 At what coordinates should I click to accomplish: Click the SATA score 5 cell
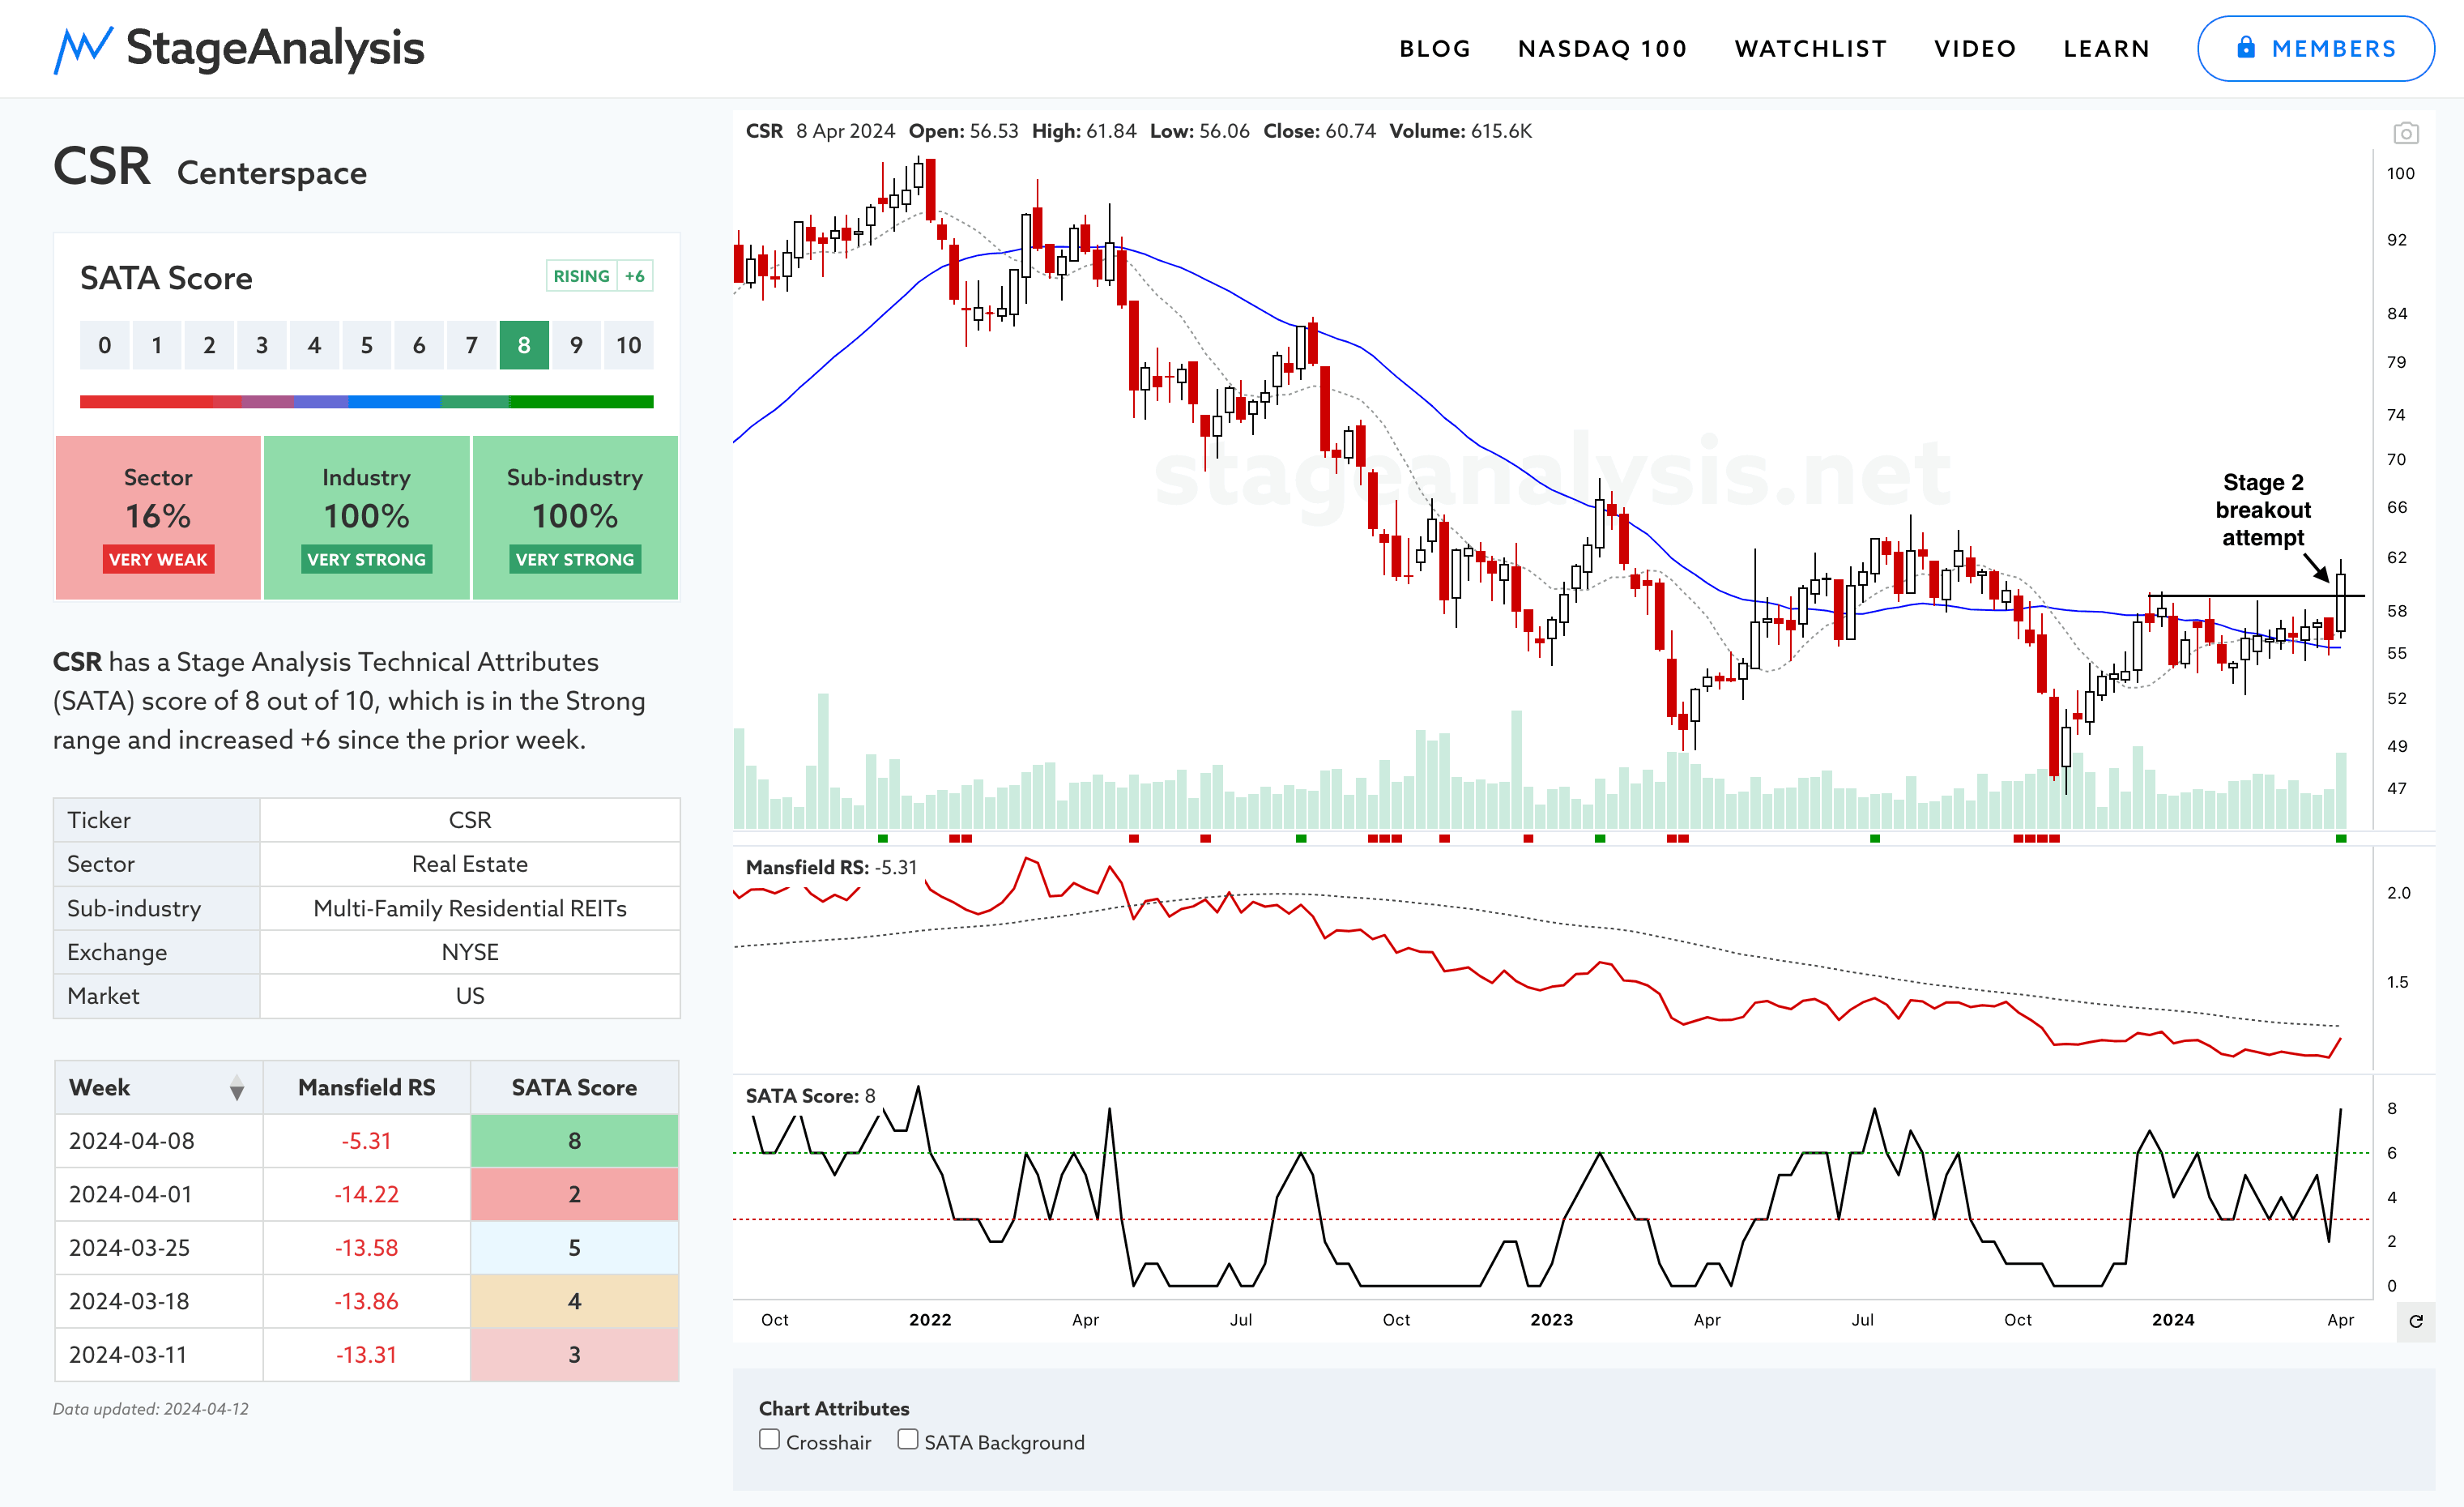coord(574,1248)
